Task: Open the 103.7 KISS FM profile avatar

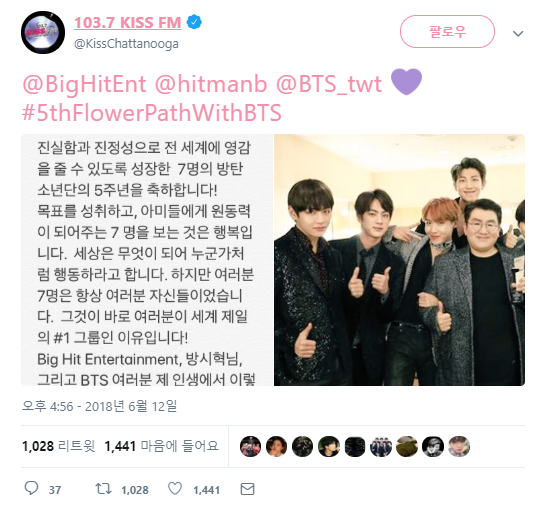Action: click(43, 32)
